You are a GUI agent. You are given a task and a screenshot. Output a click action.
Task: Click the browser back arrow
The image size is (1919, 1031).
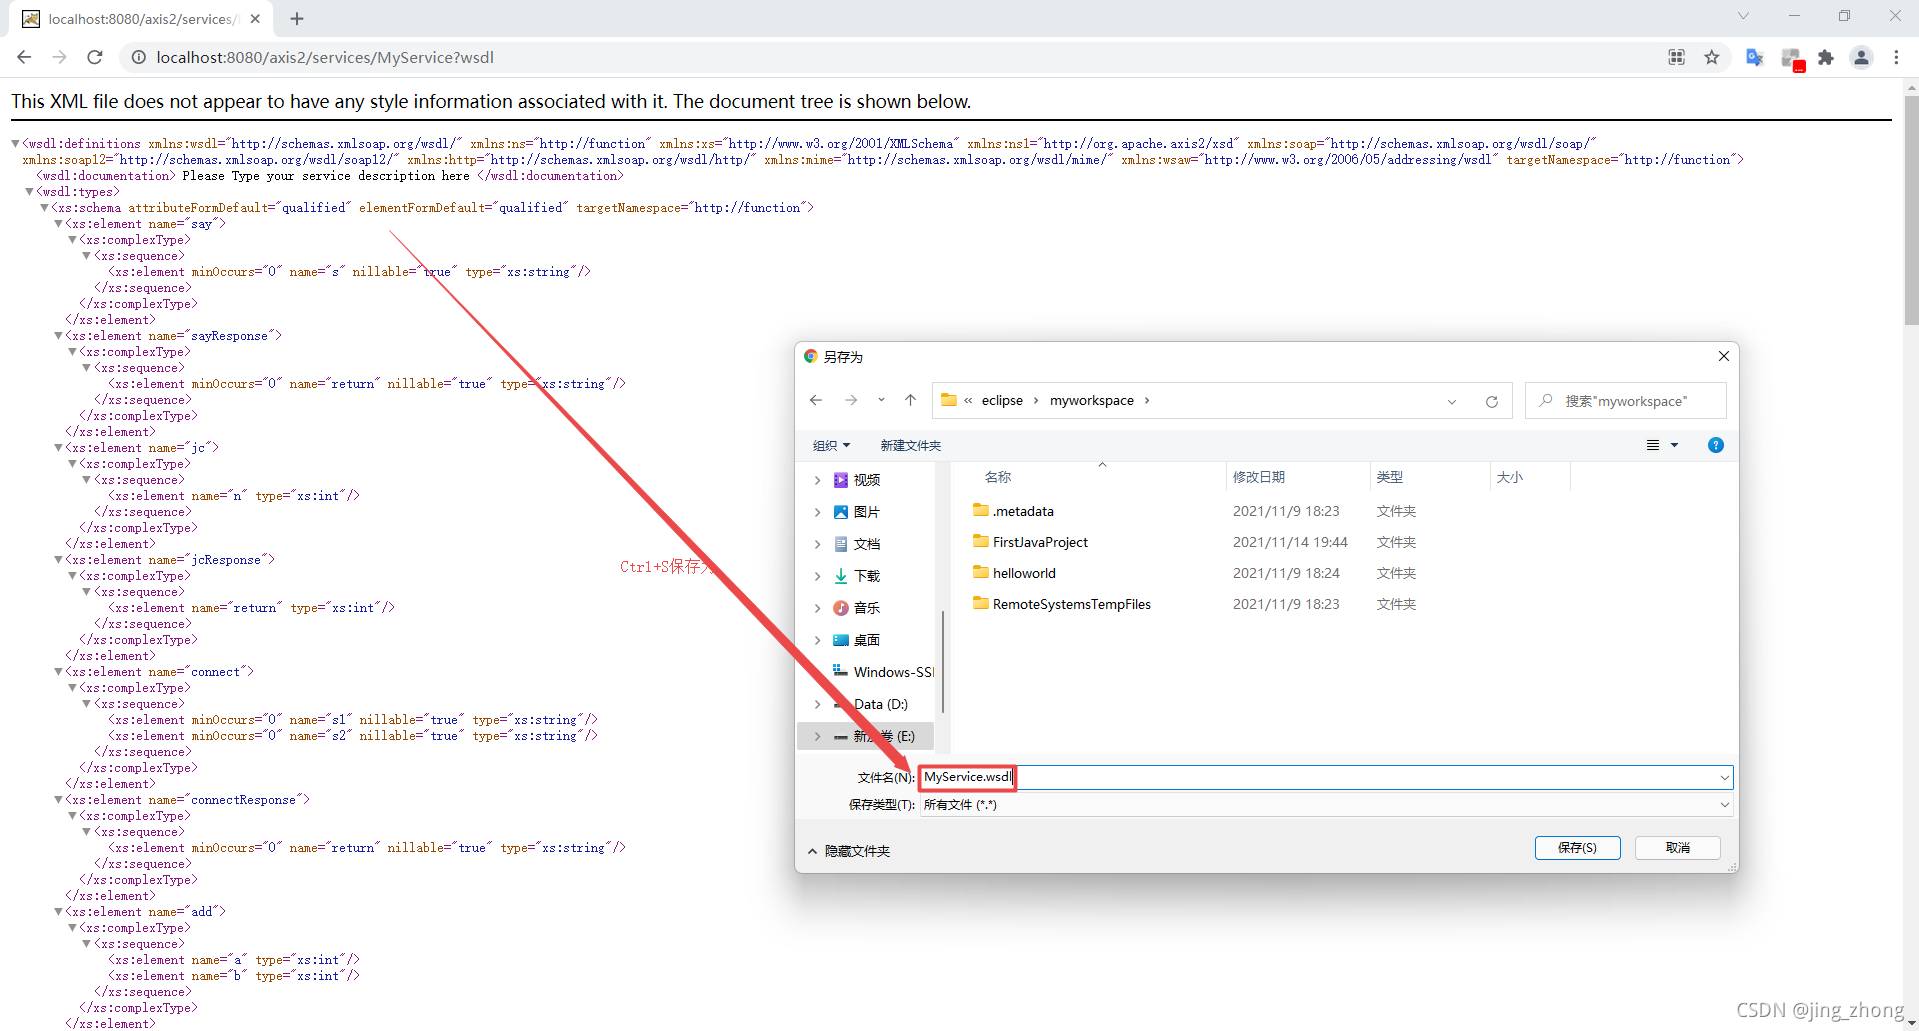pyautogui.click(x=24, y=57)
